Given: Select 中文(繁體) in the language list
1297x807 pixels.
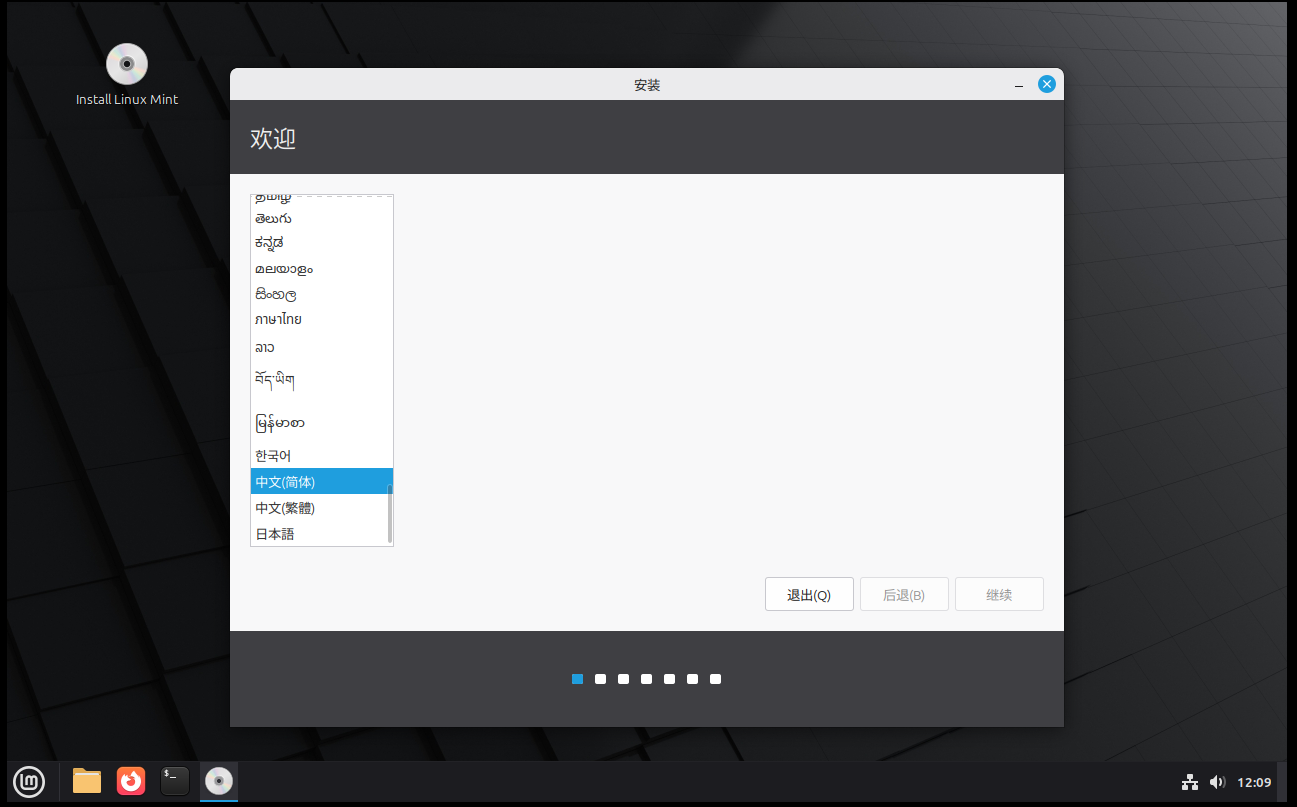Looking at the screenshot, I should click(285, 508).
